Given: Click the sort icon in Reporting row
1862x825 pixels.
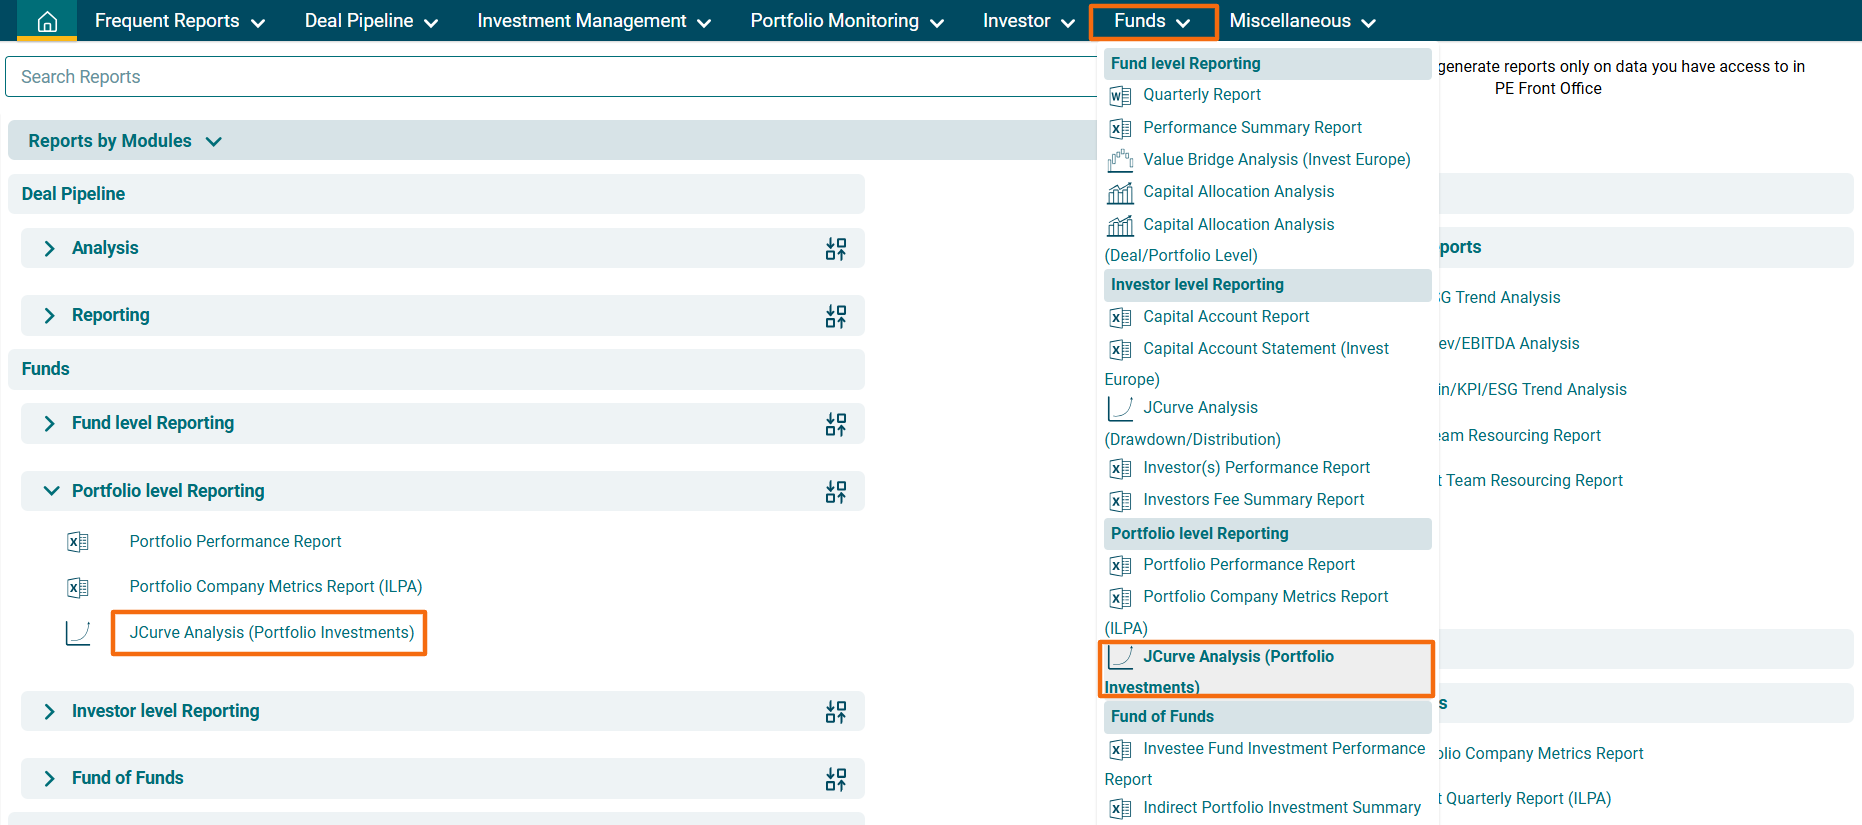Looking at the screenshot, I should [835, 316].
